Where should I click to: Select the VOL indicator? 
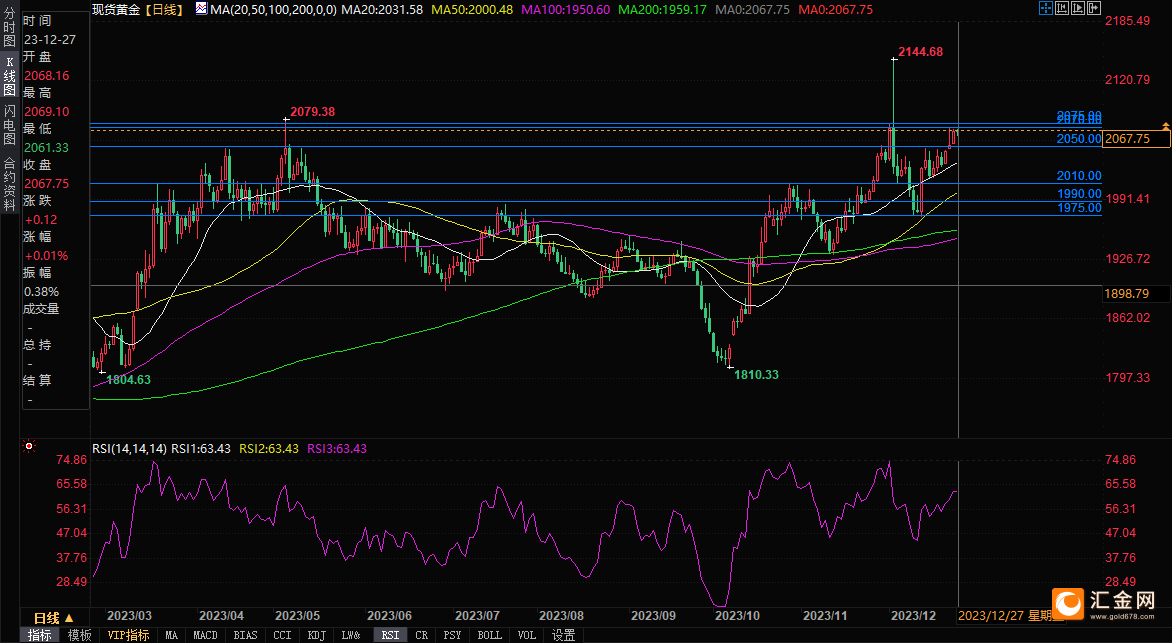click(x=526, y=635)
